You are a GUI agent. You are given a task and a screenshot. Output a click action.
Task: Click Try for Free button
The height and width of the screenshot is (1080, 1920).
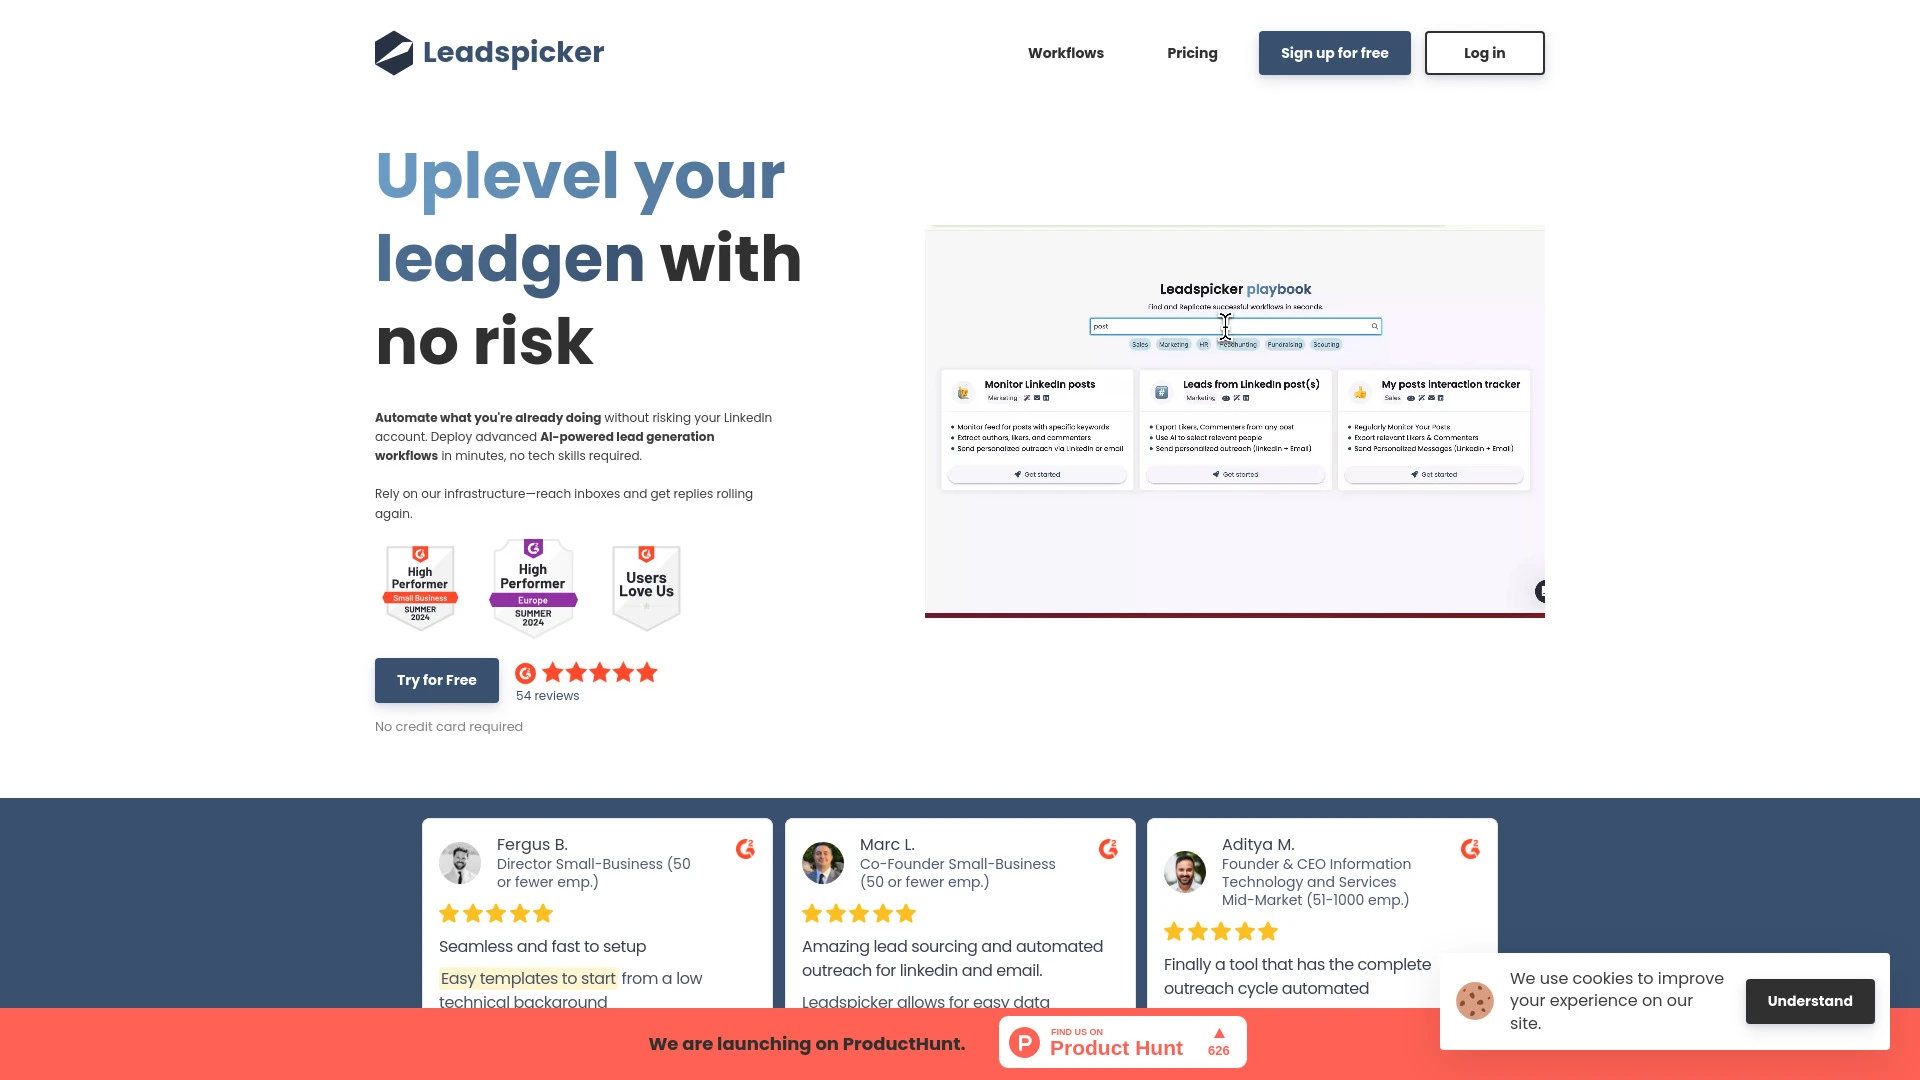click(x=436, y=679)
